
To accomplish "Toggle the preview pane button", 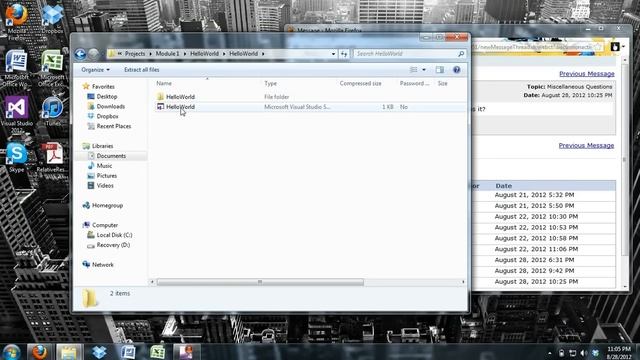I will pos(440,70).
